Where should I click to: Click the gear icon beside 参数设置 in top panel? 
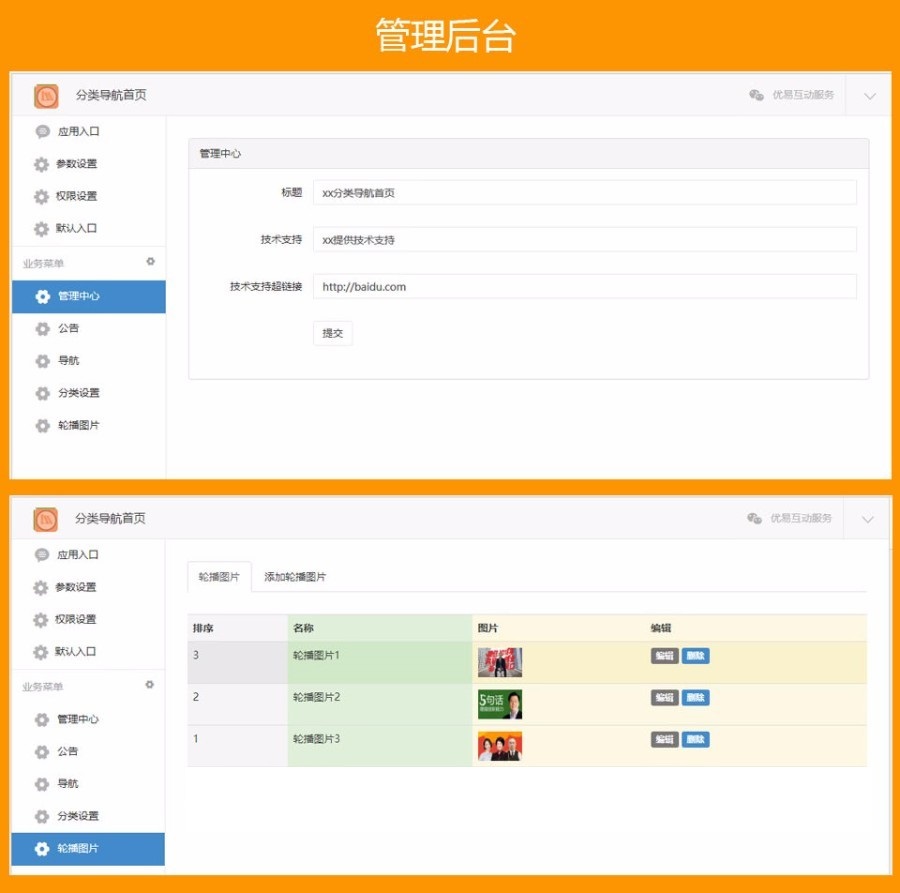pos(41,164)
